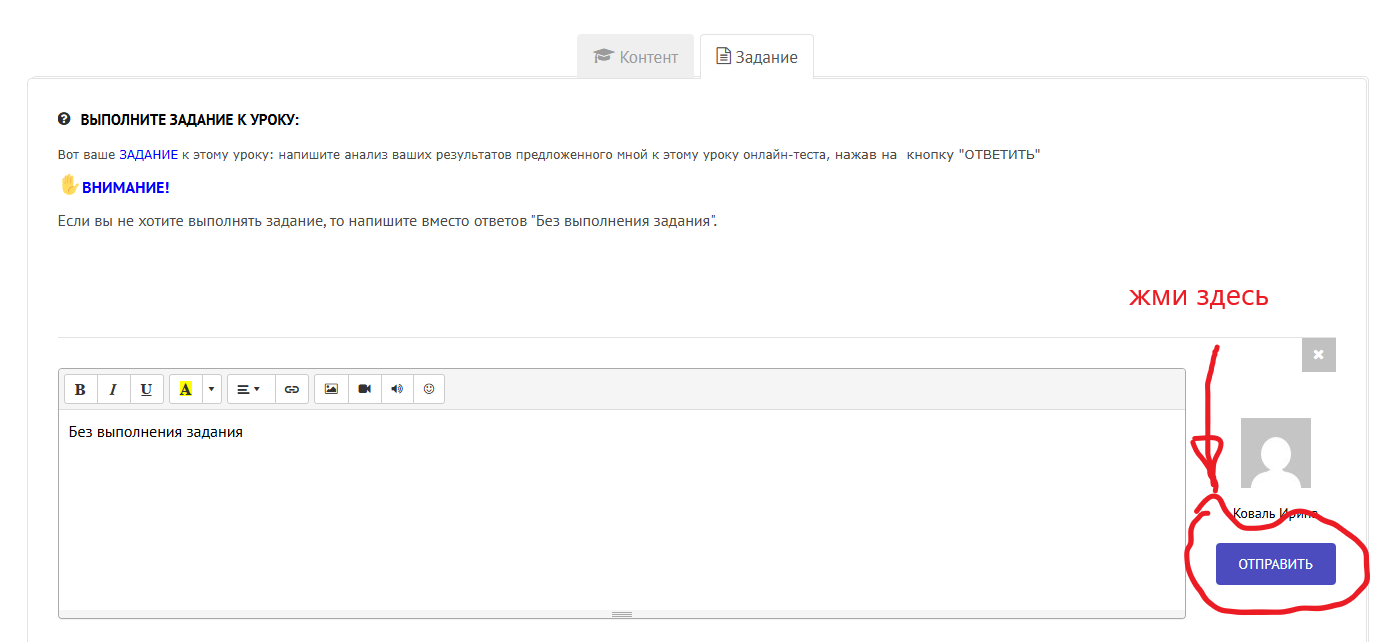Toggle bold formatting in the editor
The width and height of the screenshot is (1374, 642).
81,390
